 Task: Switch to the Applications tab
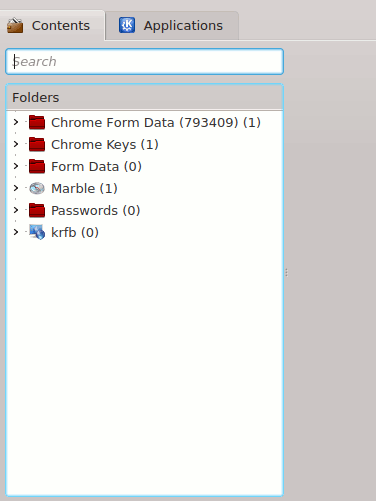point(172,26)
